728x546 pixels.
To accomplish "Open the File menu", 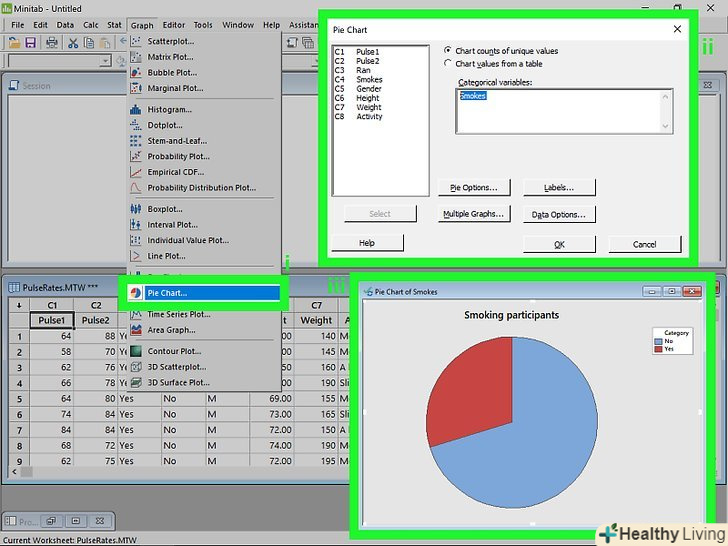I will point(18,25).
